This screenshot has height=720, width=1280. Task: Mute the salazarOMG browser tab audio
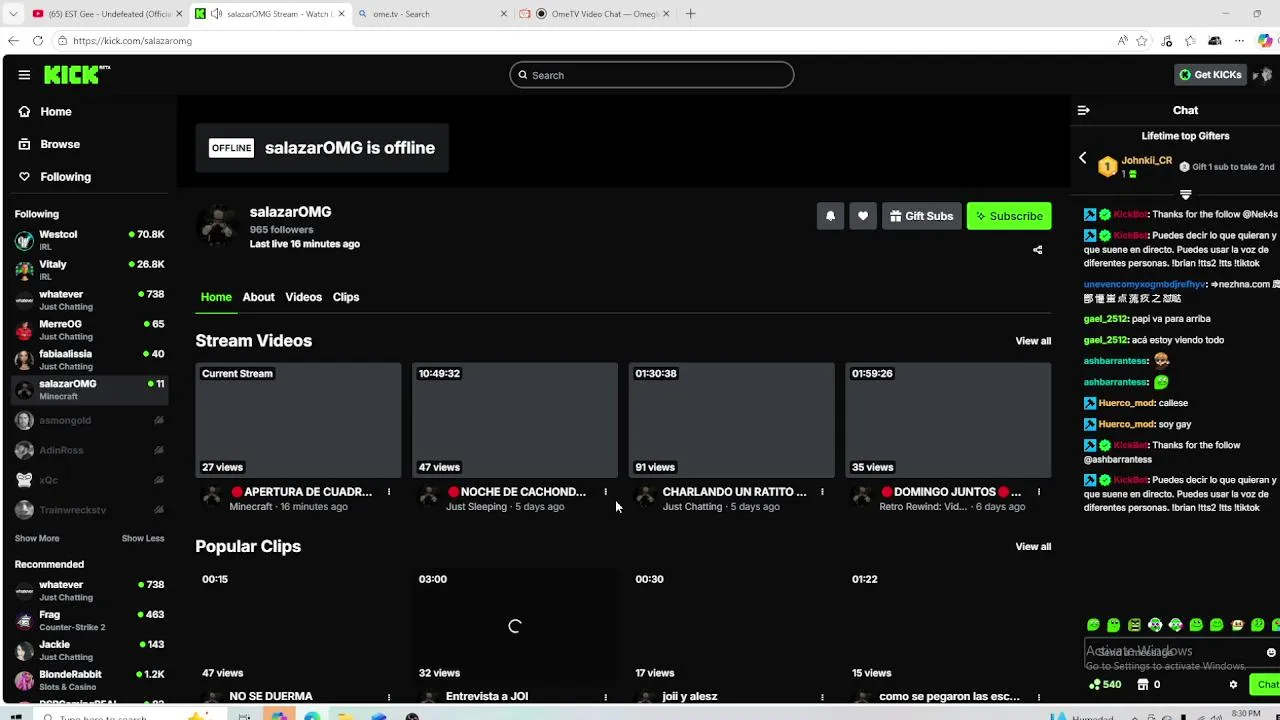pyautogui.click(x=216, y=14)
